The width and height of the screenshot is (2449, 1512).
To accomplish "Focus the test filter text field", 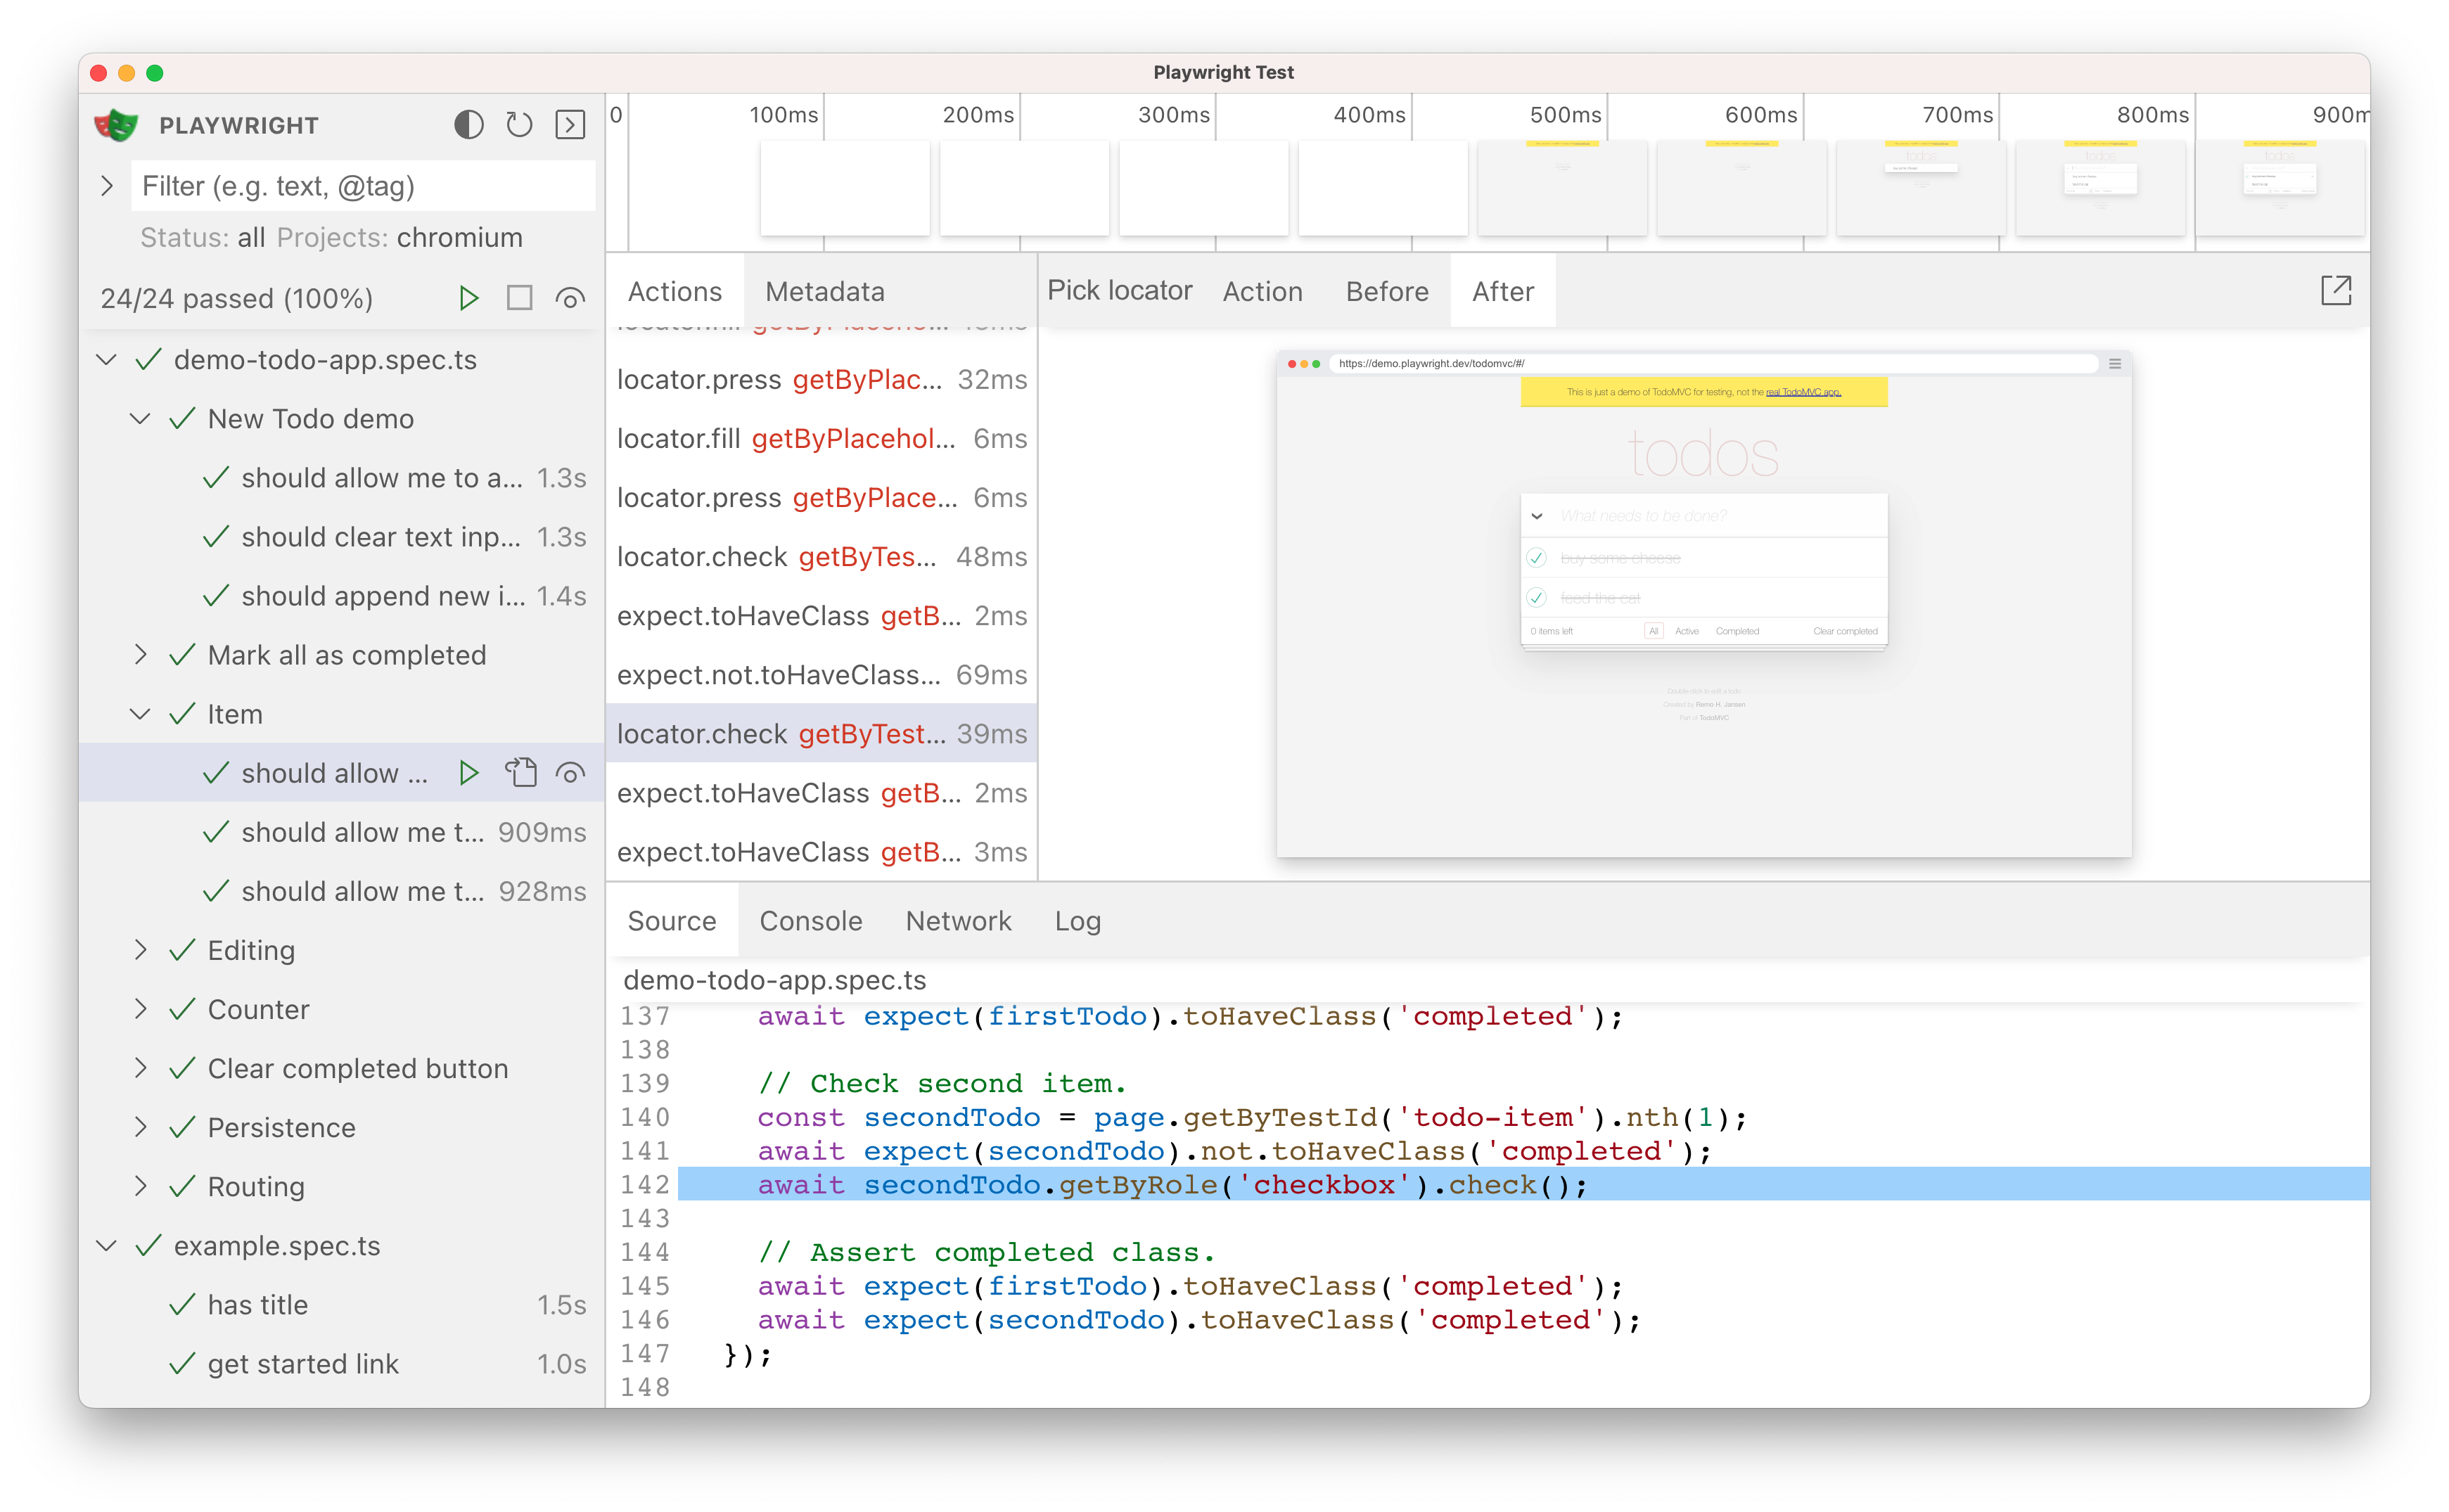I will tap(363, 186).
